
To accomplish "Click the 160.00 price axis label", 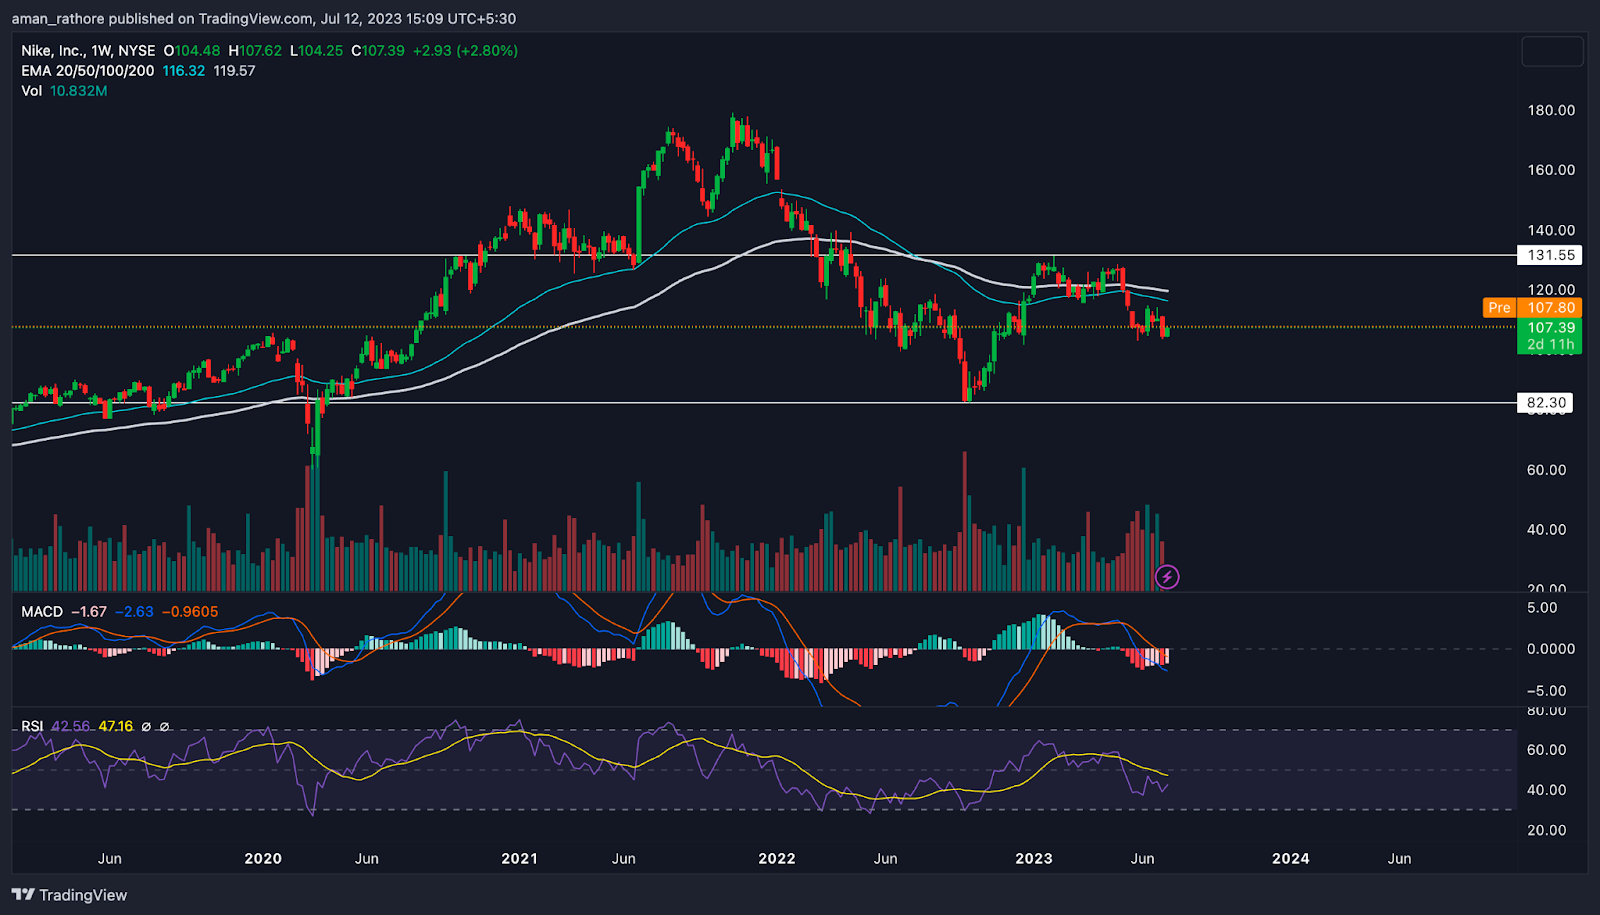I will (1551, 170).
